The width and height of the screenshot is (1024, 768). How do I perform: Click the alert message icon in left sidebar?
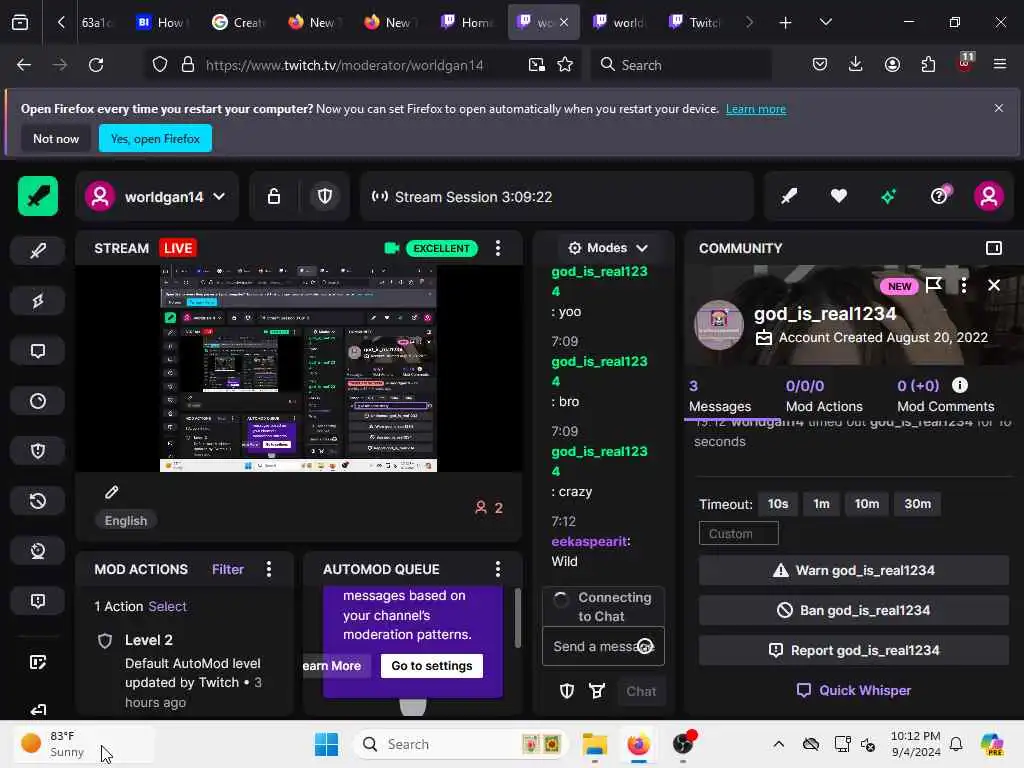38,601
